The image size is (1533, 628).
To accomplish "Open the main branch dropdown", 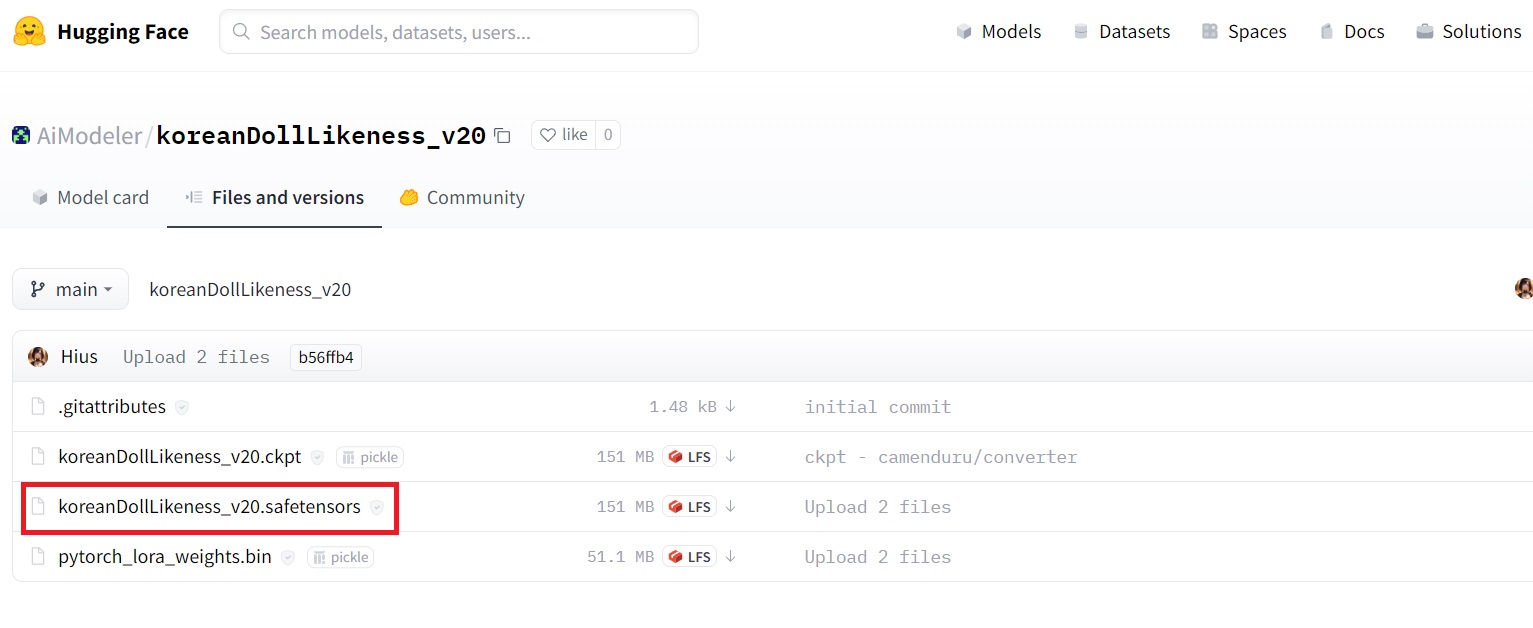I will [70, 289].
